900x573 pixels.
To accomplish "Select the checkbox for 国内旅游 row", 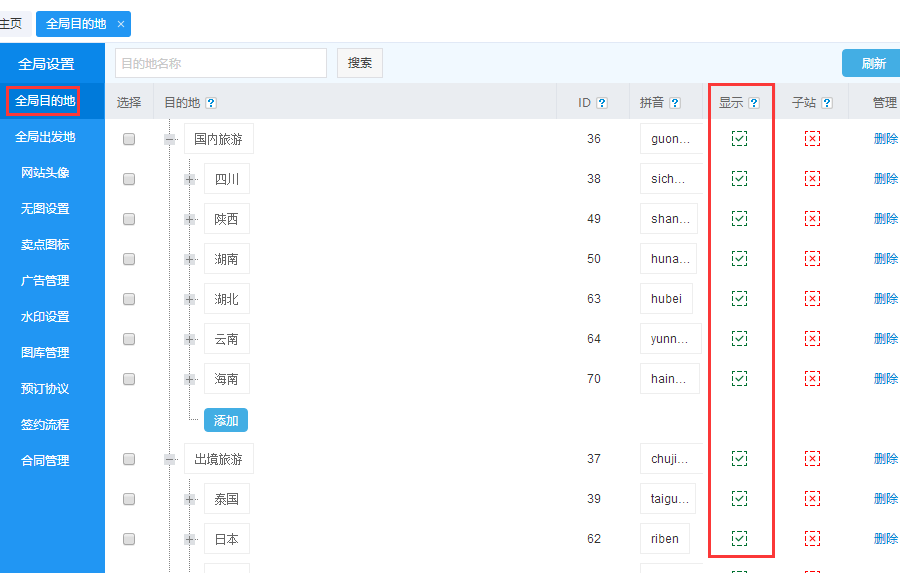I will (x=129, y=139).
